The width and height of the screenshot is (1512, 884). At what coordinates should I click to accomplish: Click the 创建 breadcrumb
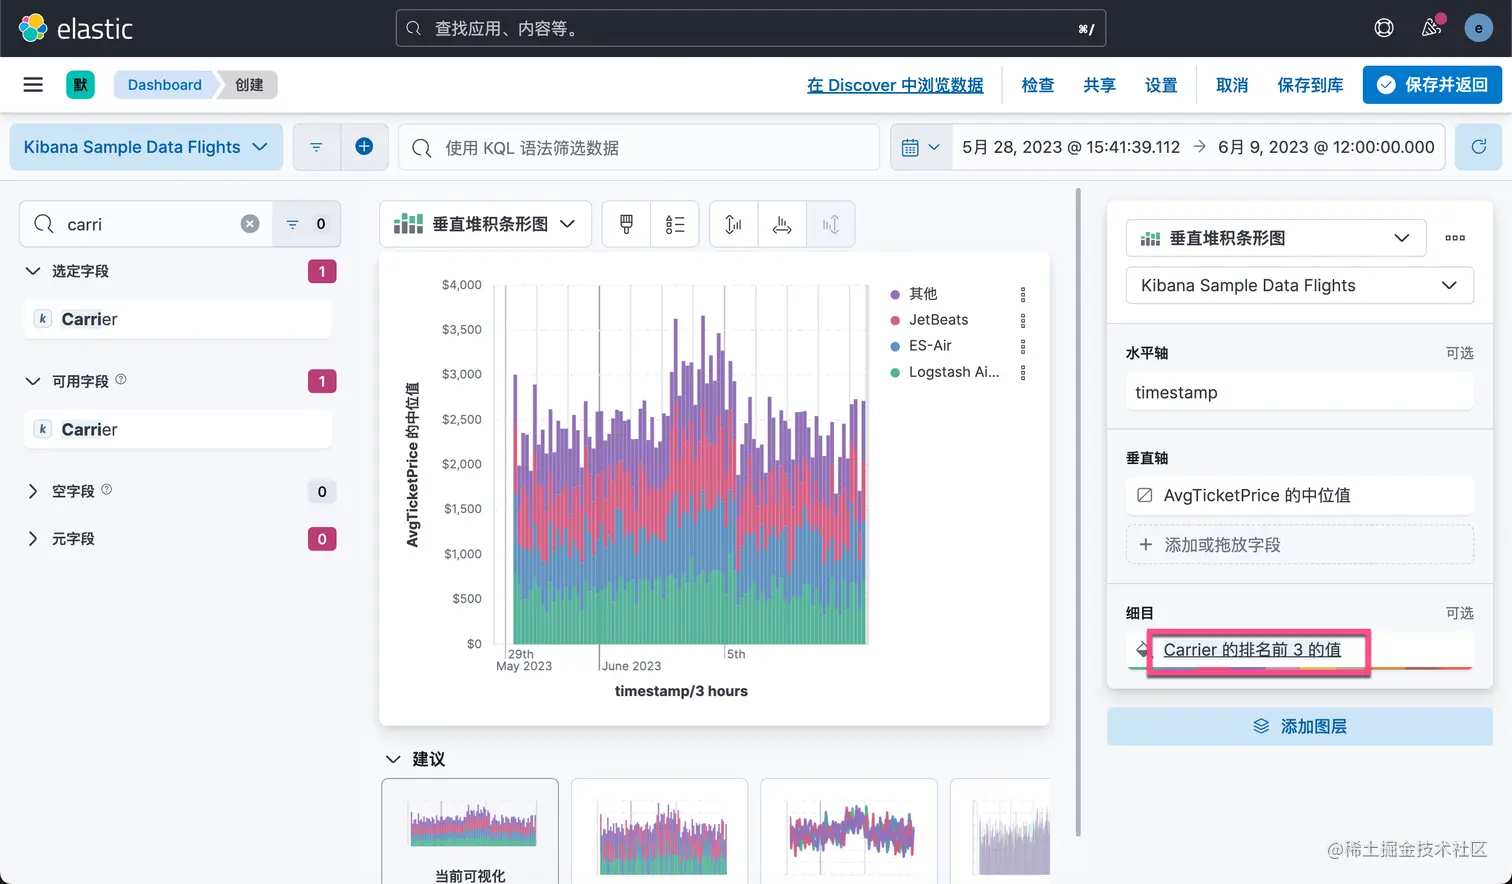(x=249, y=85)
